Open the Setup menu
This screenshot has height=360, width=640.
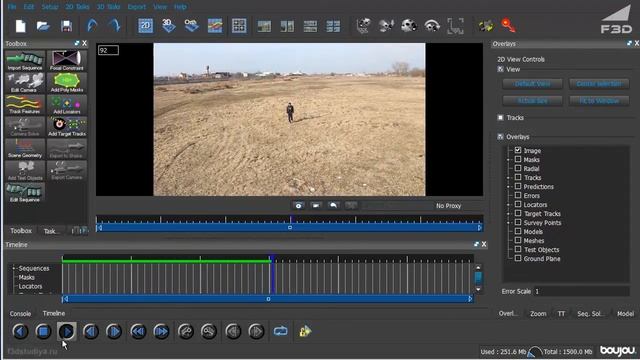pos(50,7)
